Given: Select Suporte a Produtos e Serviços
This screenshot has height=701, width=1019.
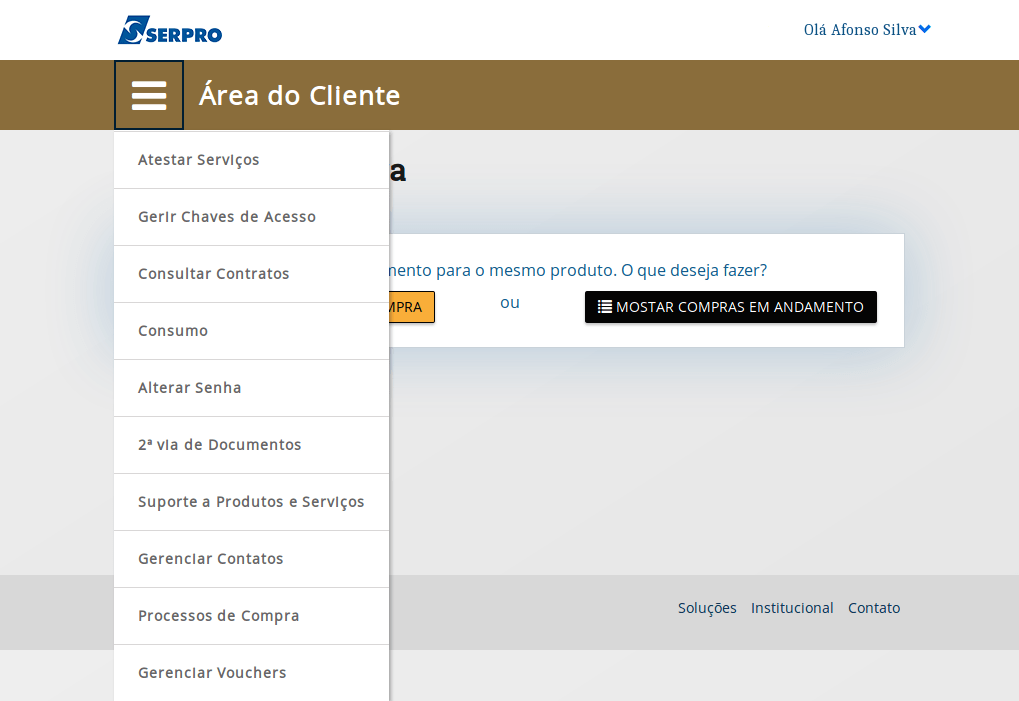Looking at the screenshot, I should point(251,502).
